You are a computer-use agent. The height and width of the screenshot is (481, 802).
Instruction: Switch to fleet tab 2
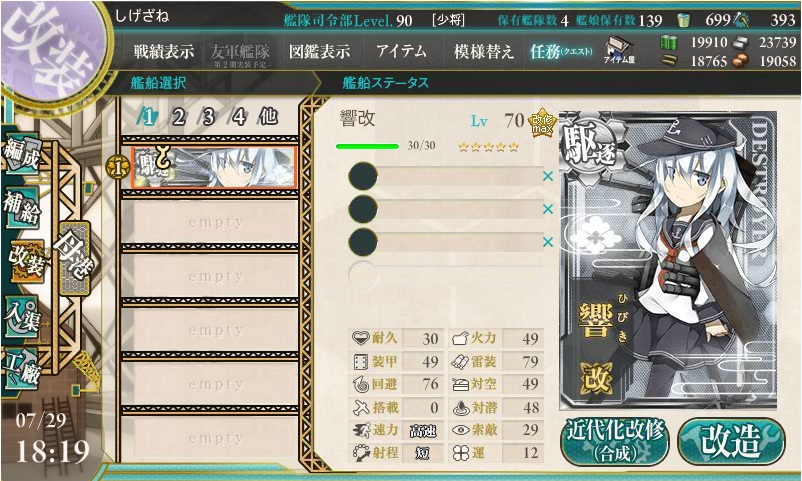point(179,117)
